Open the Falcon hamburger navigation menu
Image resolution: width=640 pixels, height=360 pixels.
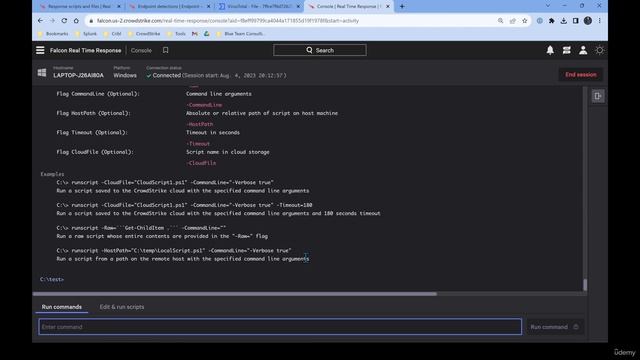(40, 50)
